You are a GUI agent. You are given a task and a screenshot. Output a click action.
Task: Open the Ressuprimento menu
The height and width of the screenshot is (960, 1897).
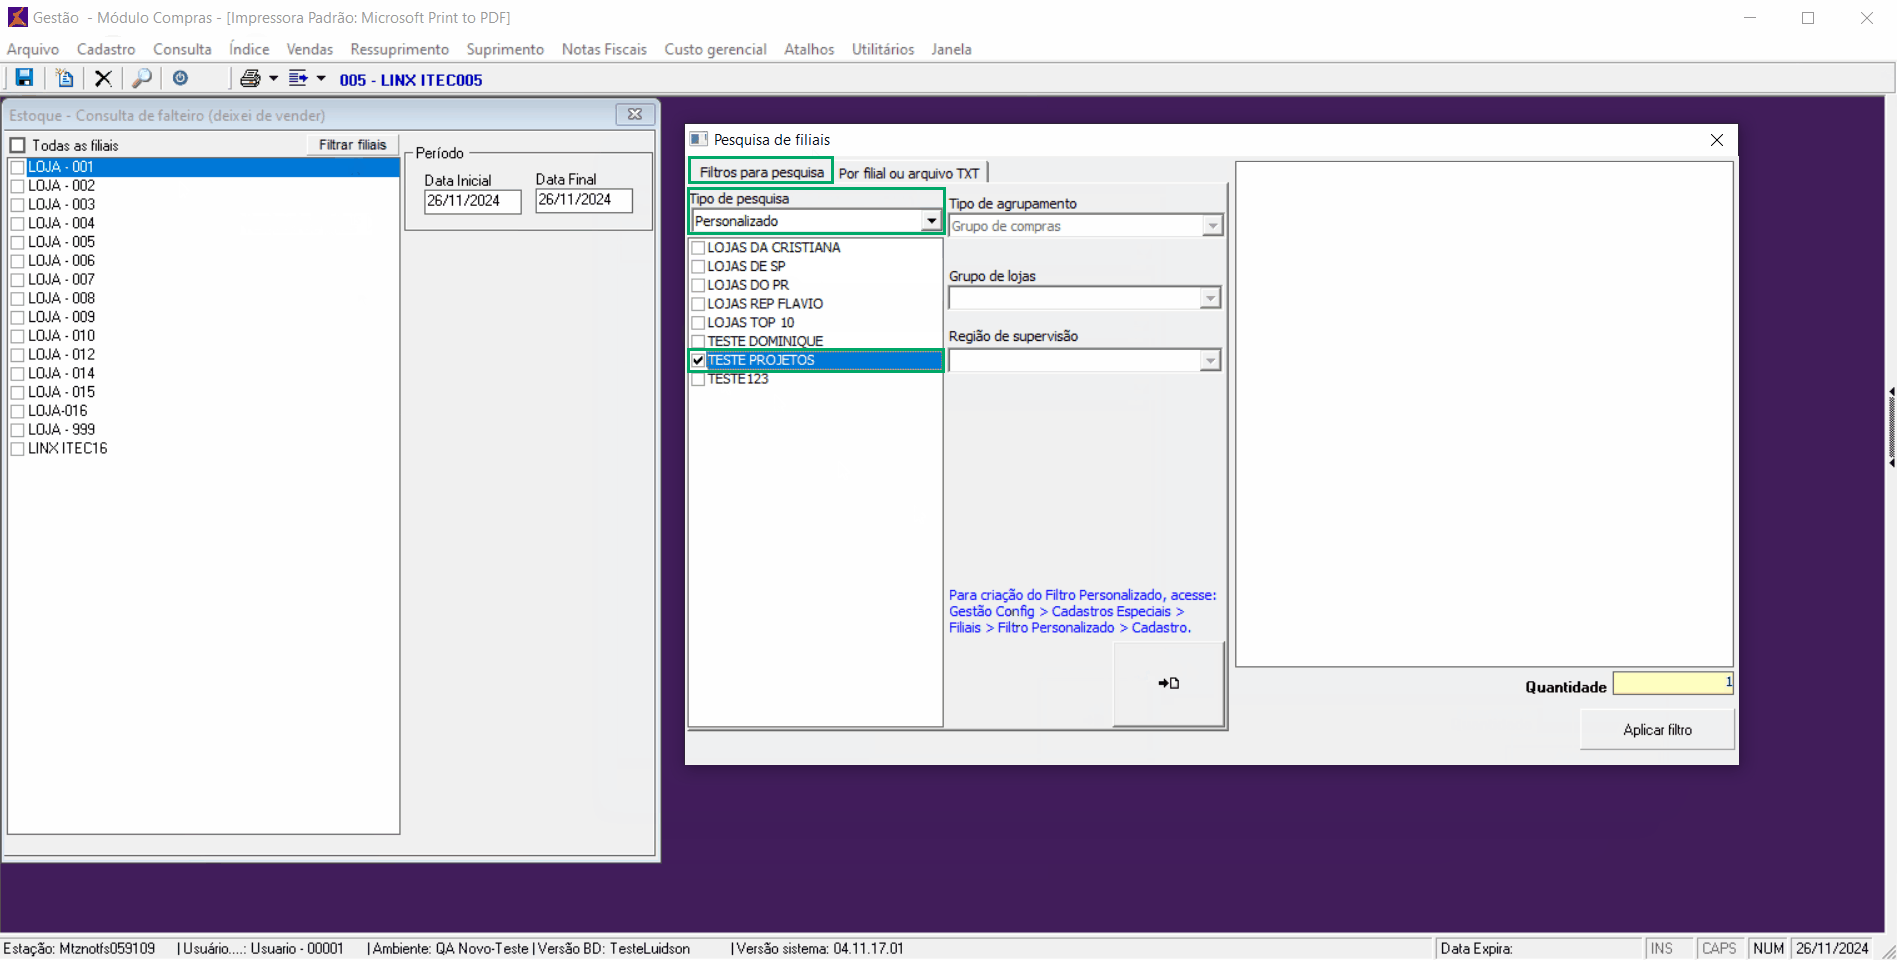click(399, 49)
